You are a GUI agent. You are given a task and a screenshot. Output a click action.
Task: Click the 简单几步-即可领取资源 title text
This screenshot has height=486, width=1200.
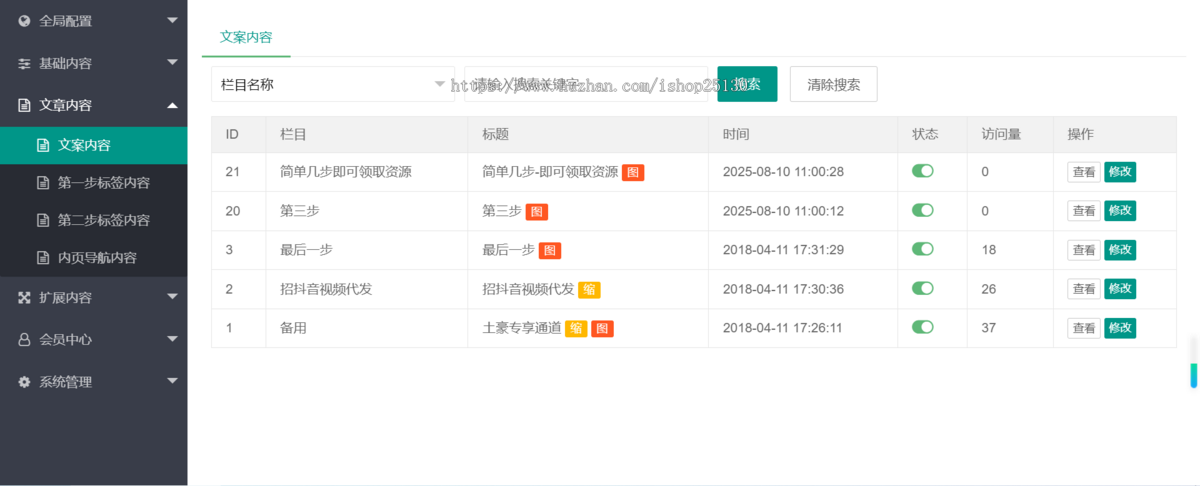550,172
